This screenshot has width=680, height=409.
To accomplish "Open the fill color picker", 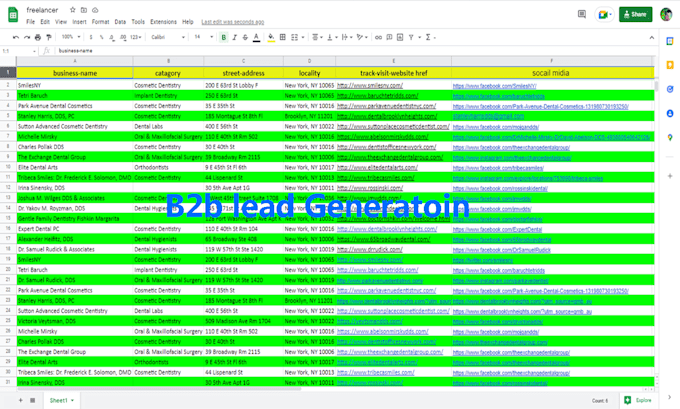I will click(x=271, y=37).
